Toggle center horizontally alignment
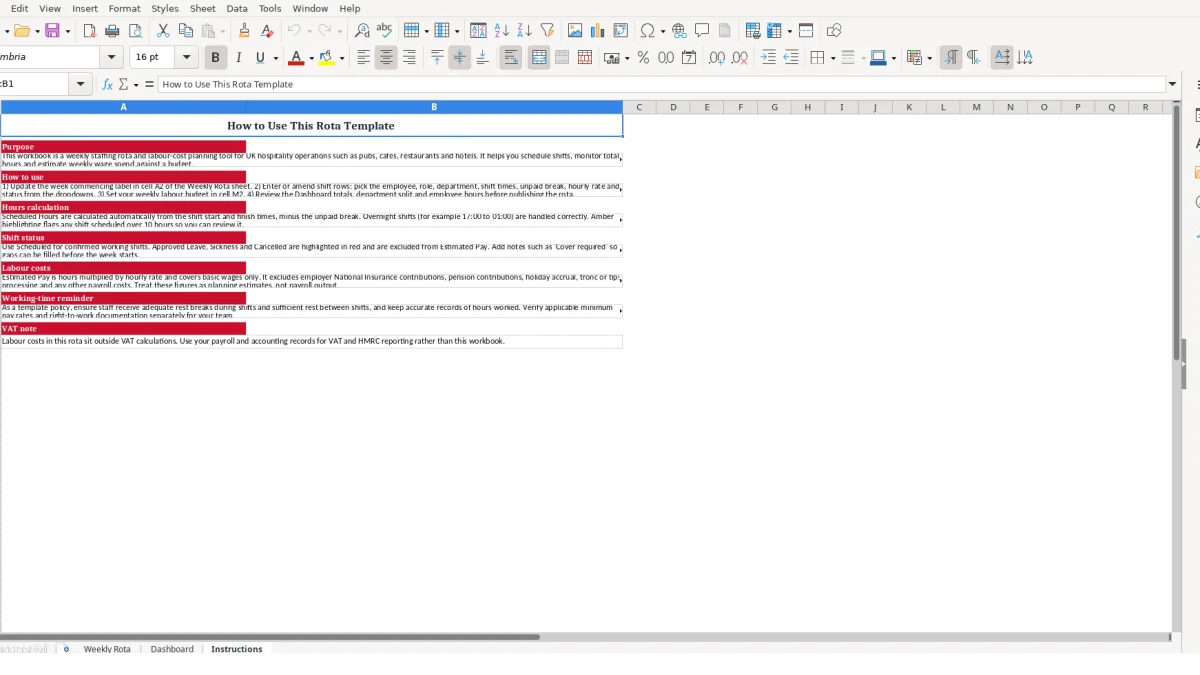Viewport: 1200px width, 675px height. 386,58
